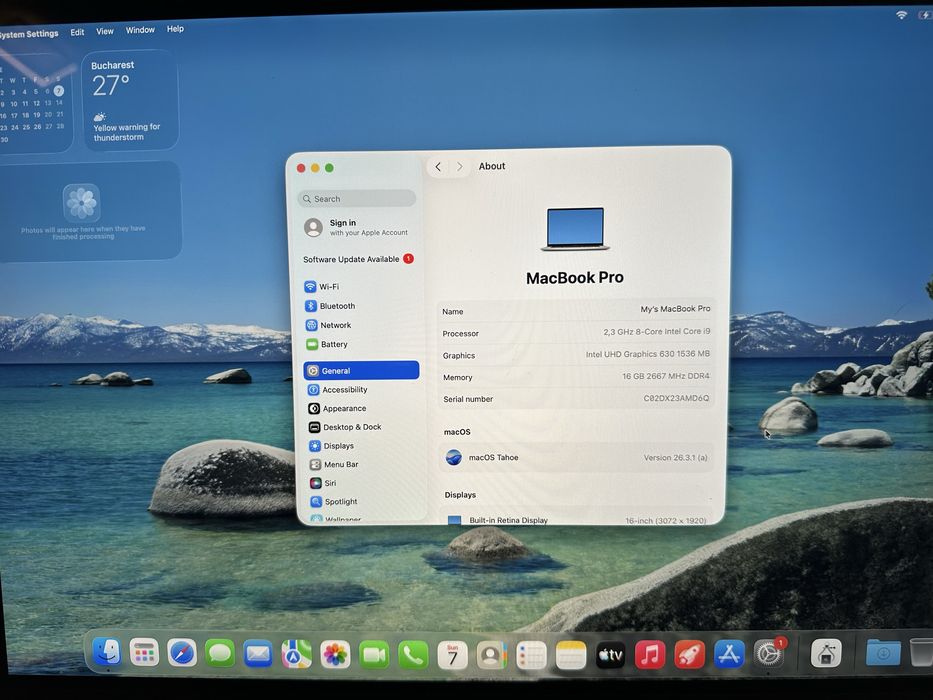Open System Settings icon in Dock
The height and width of the screenshot is (700, 933).
tap(769, 654)
